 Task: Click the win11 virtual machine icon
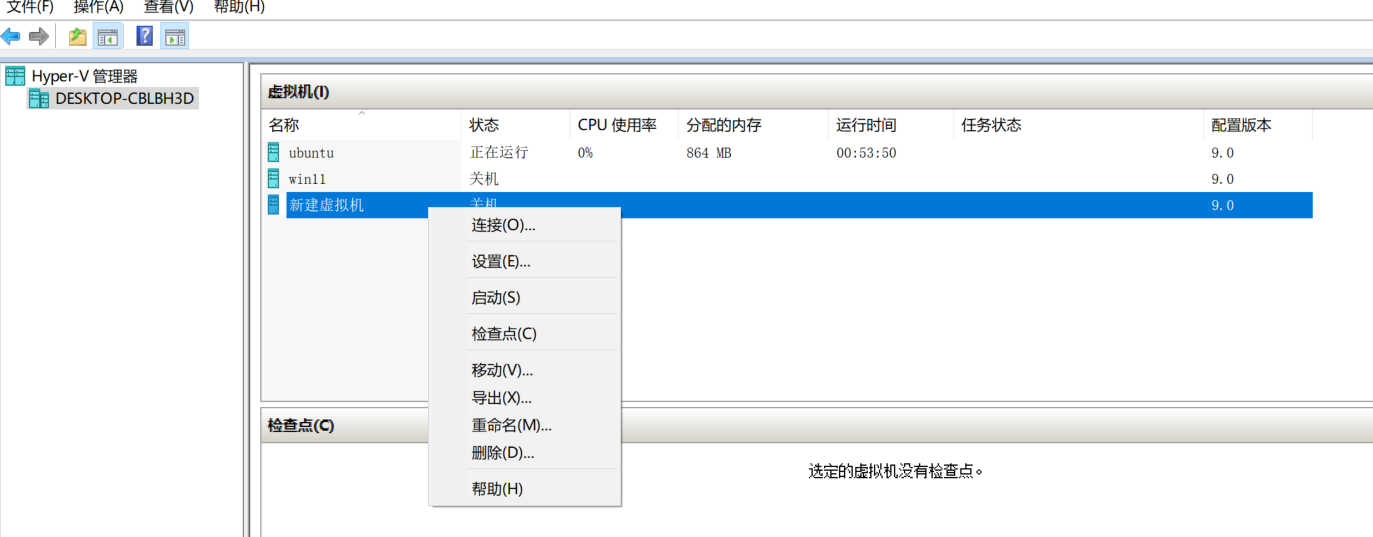click(x=273, y=179)
